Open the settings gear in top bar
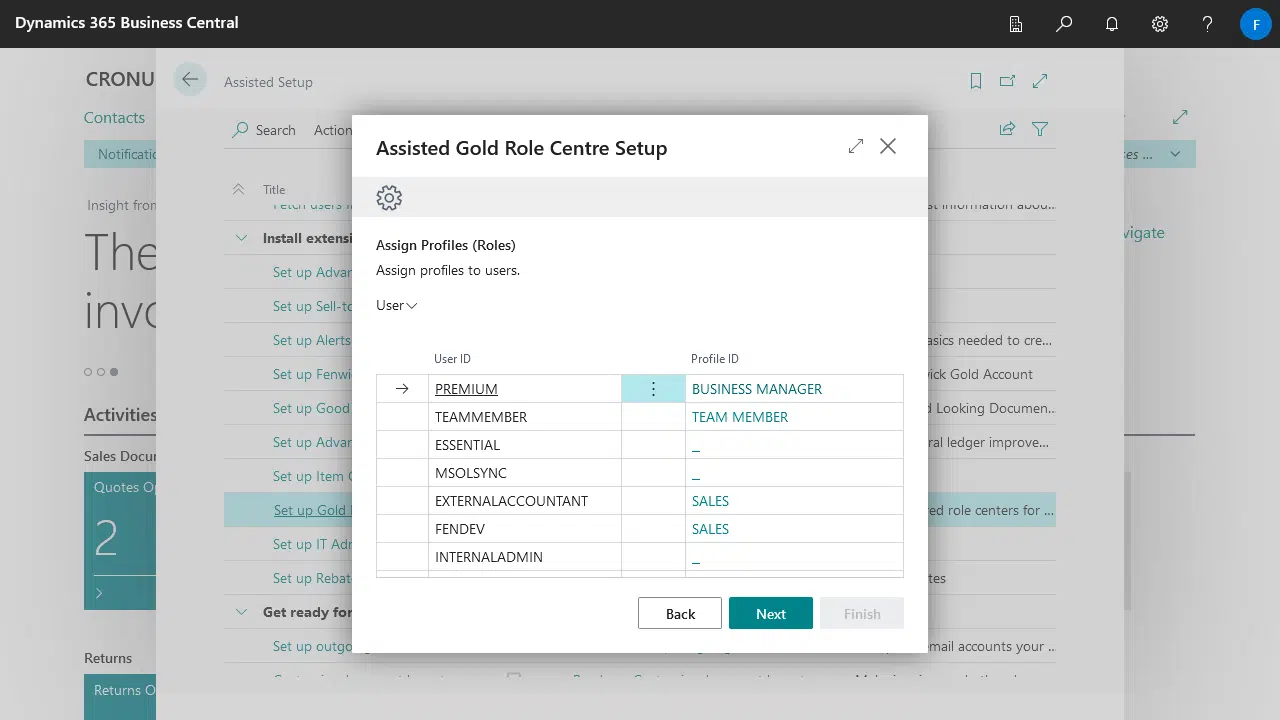Image resolution: width=1280 pixels, height=720 pixels. click(1160, 24)
